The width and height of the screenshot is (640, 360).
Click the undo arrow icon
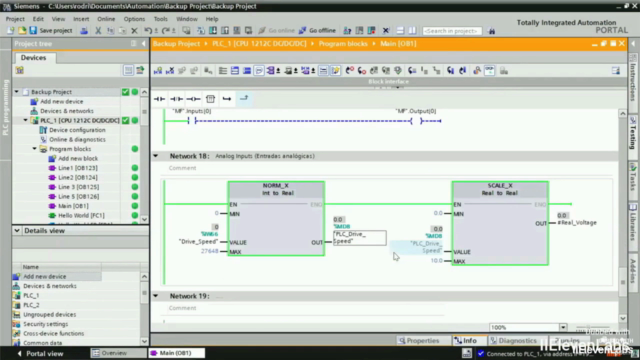[x=148, y=31]
